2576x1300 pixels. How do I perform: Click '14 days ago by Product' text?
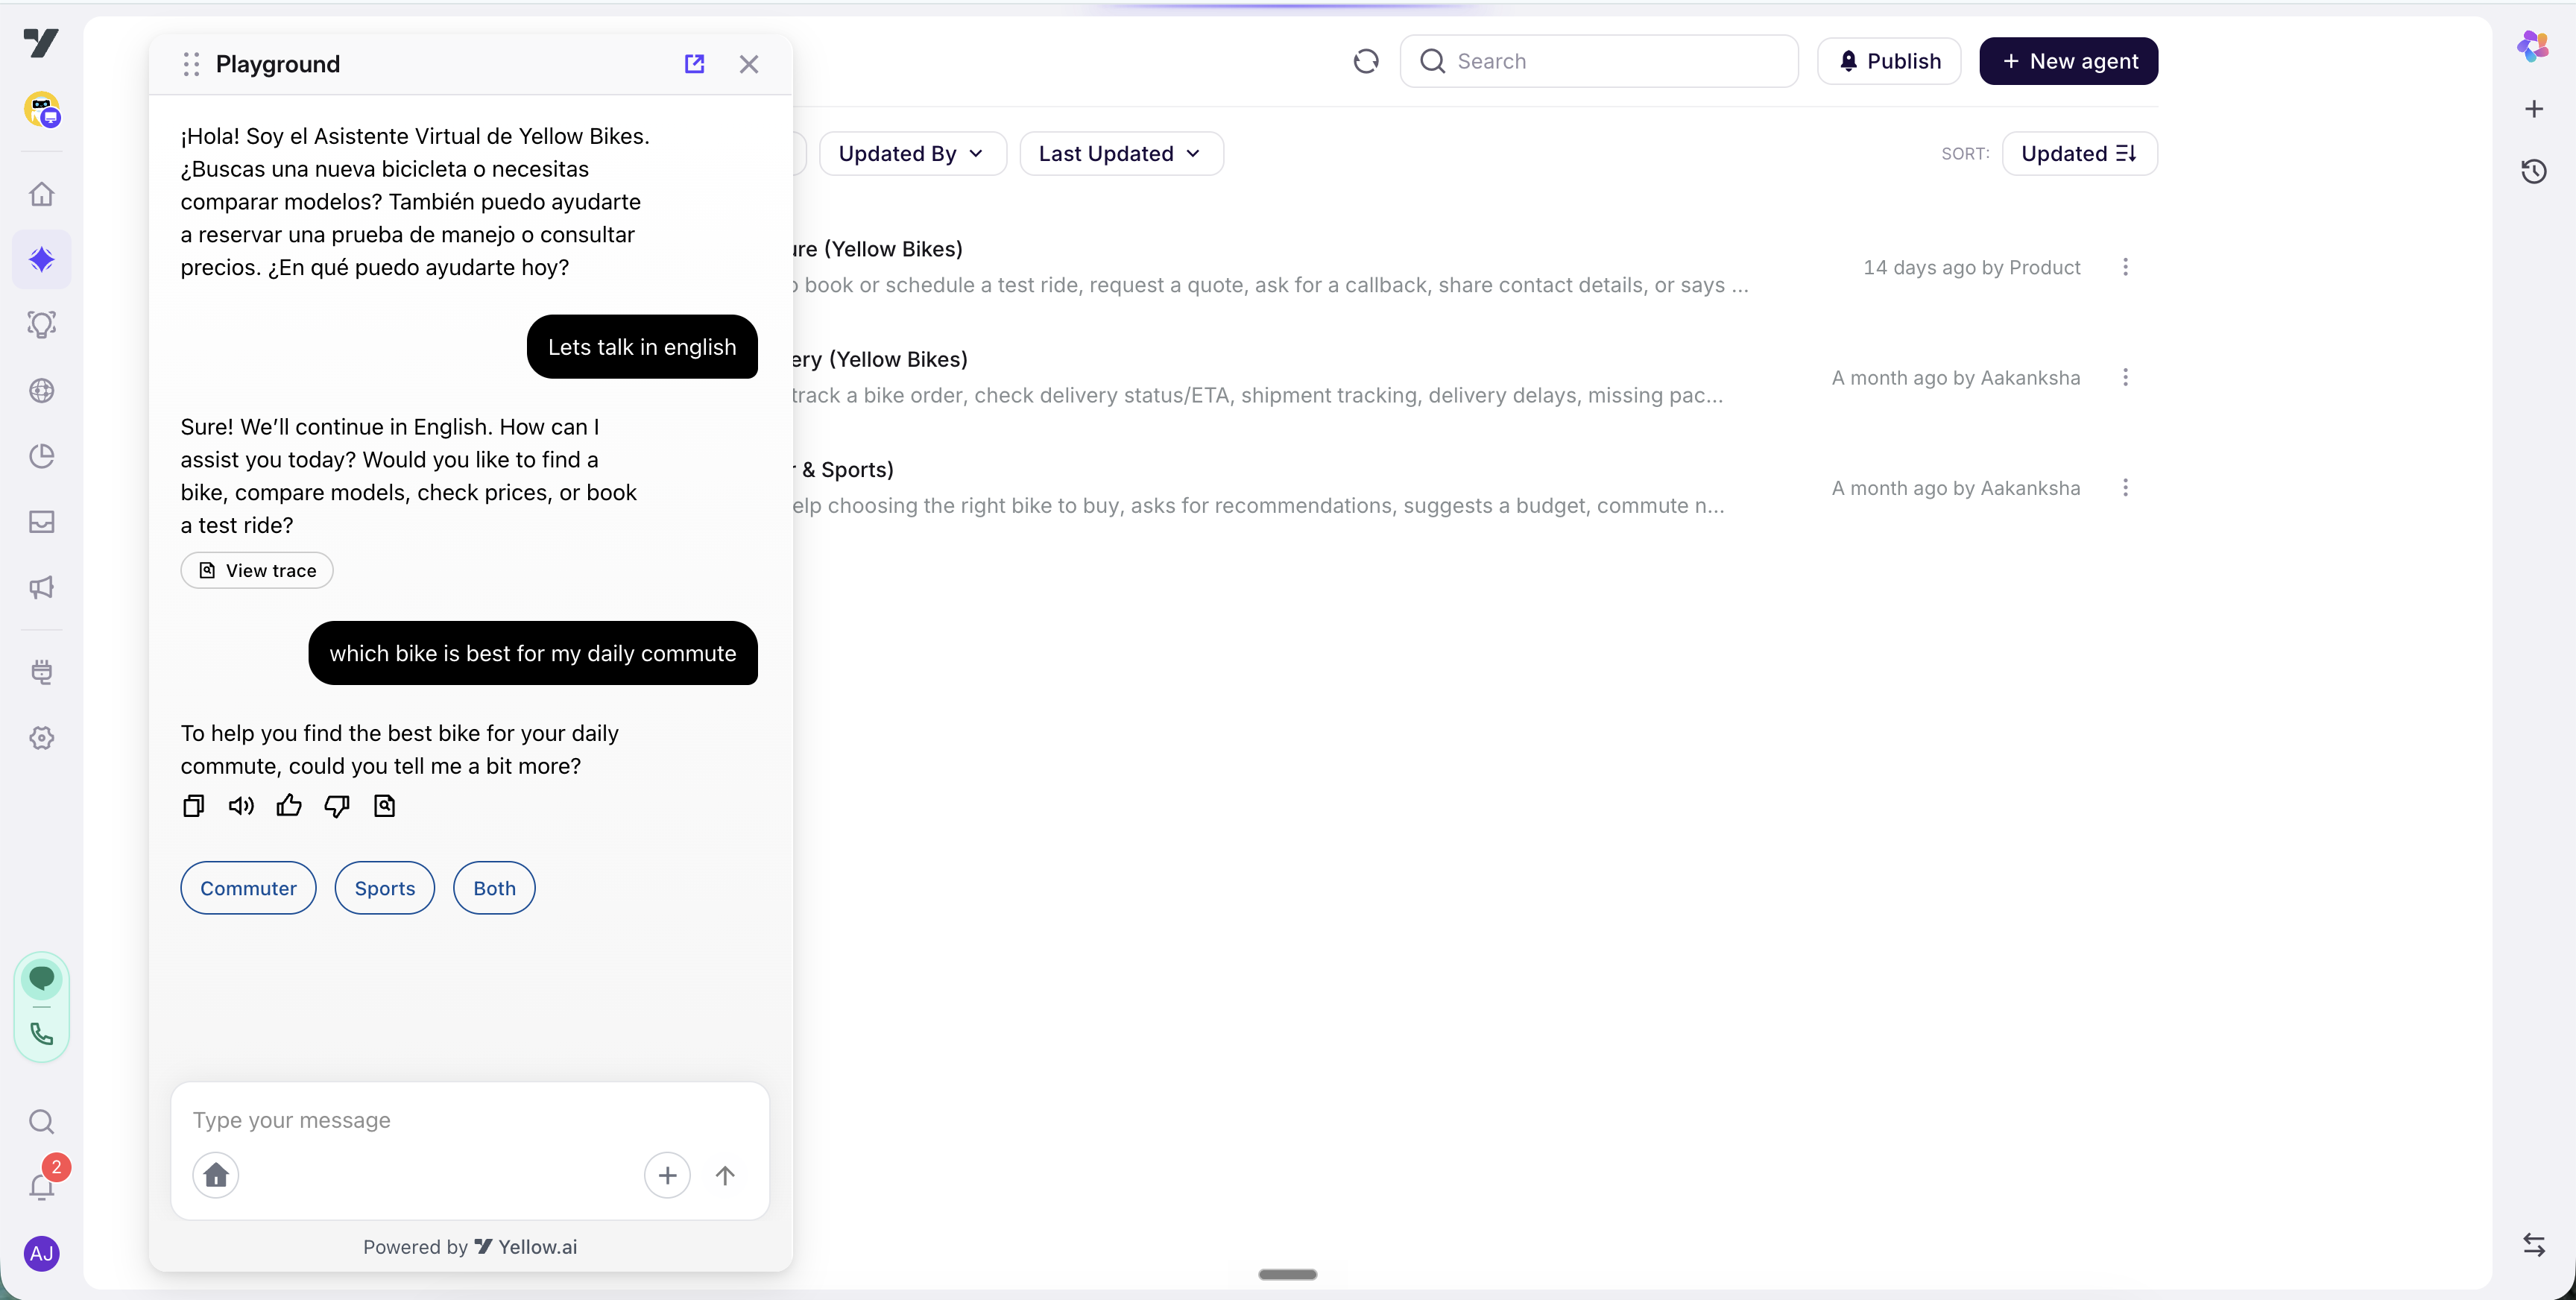click(1972, 268)
